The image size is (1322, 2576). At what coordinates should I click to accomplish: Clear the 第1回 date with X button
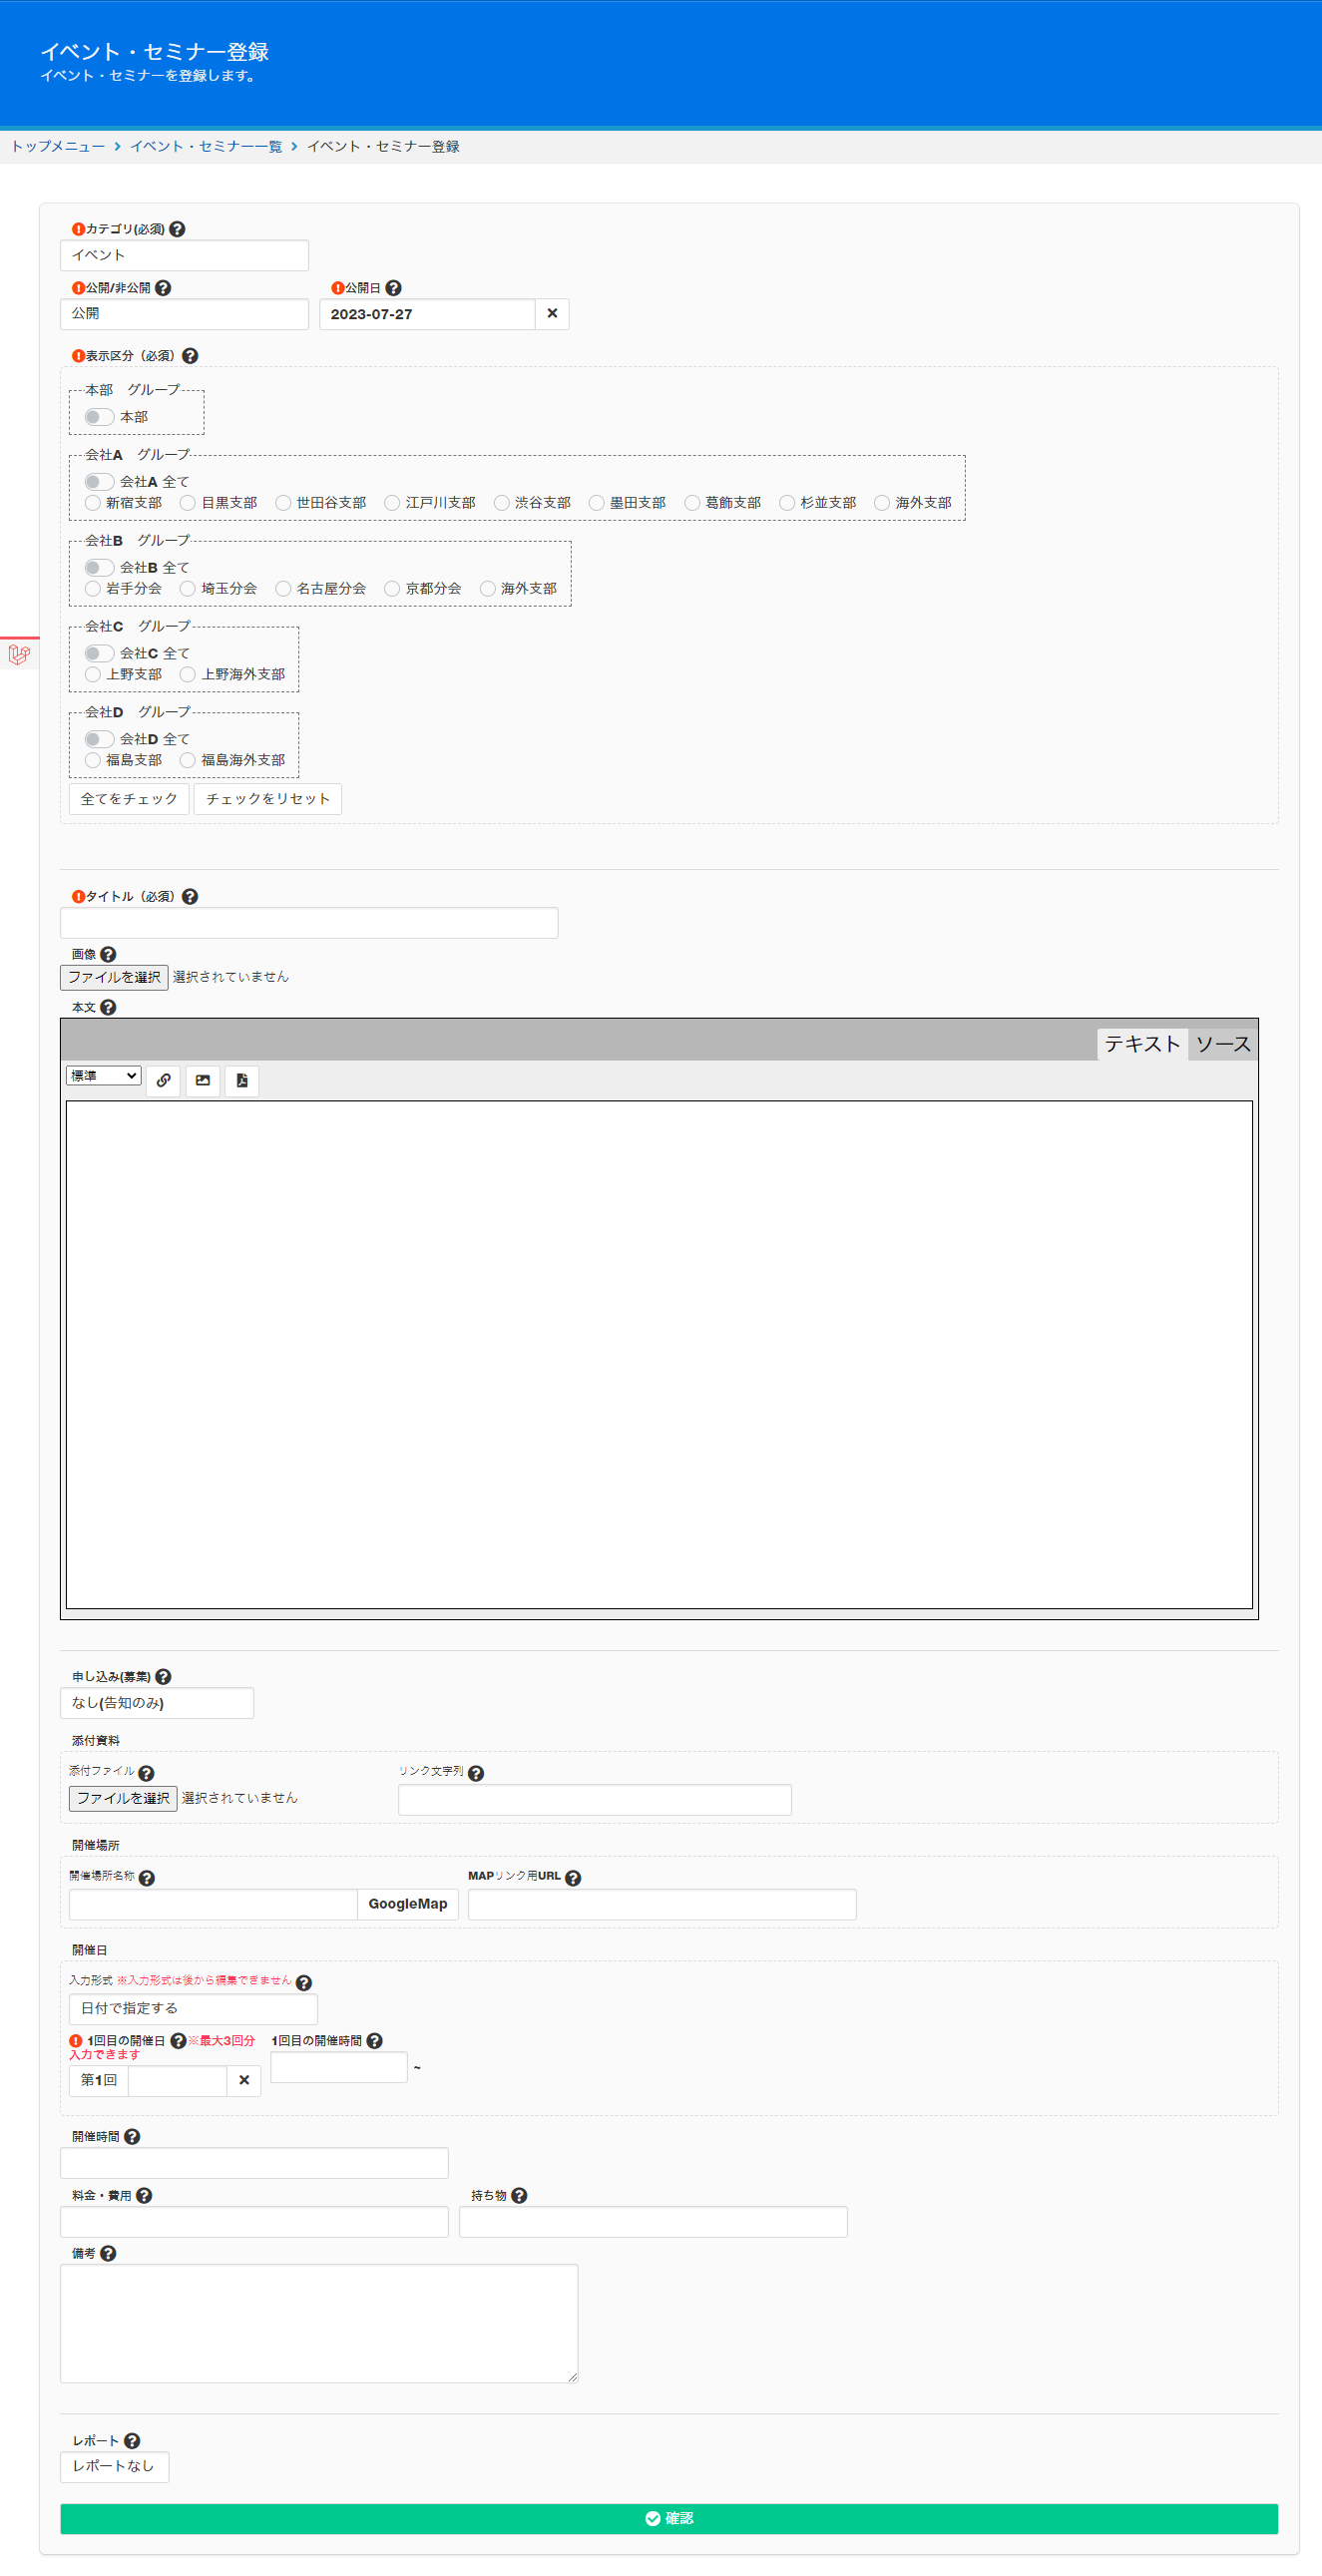pyautogui.click(x=244, y=2081)
